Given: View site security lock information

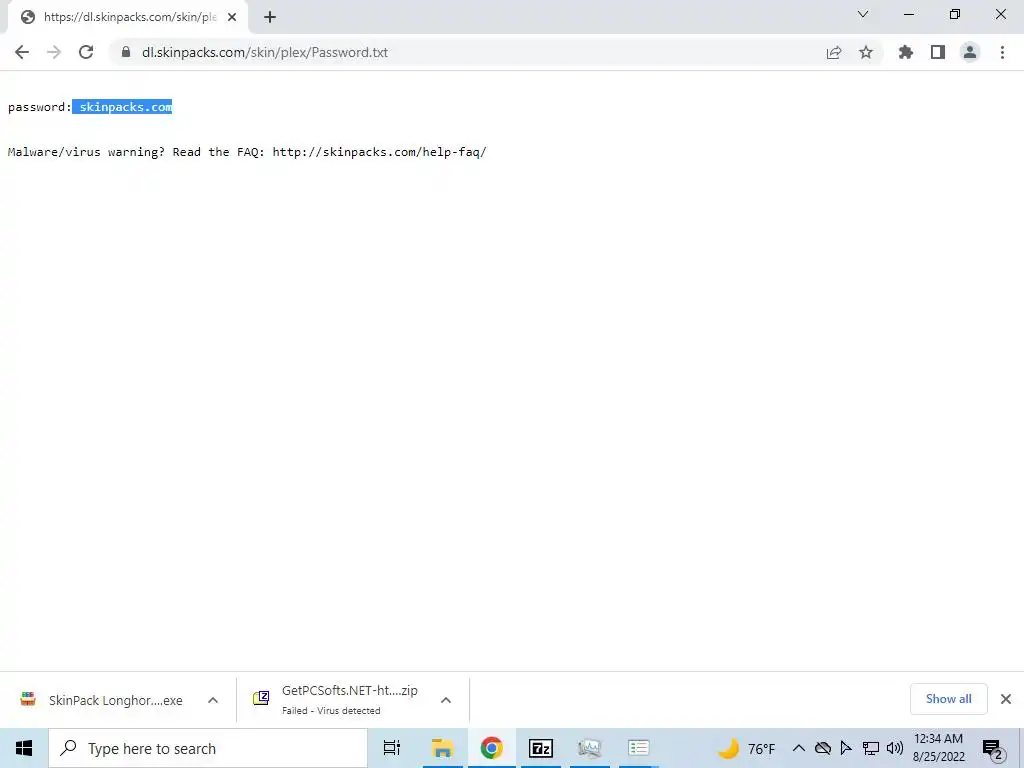Looking at the screenshot, I should 126,52.
